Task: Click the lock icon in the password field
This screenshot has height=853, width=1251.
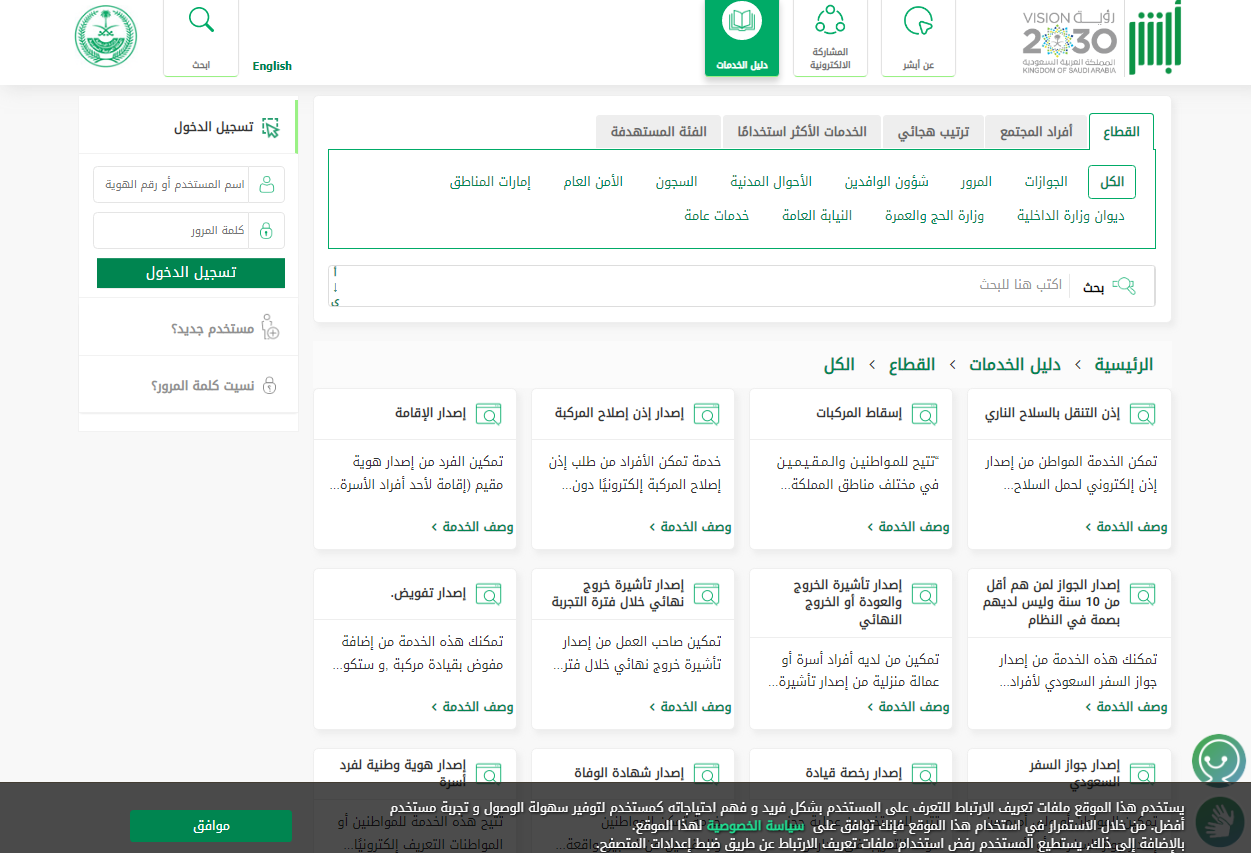Action: click(x=266, y=231)
